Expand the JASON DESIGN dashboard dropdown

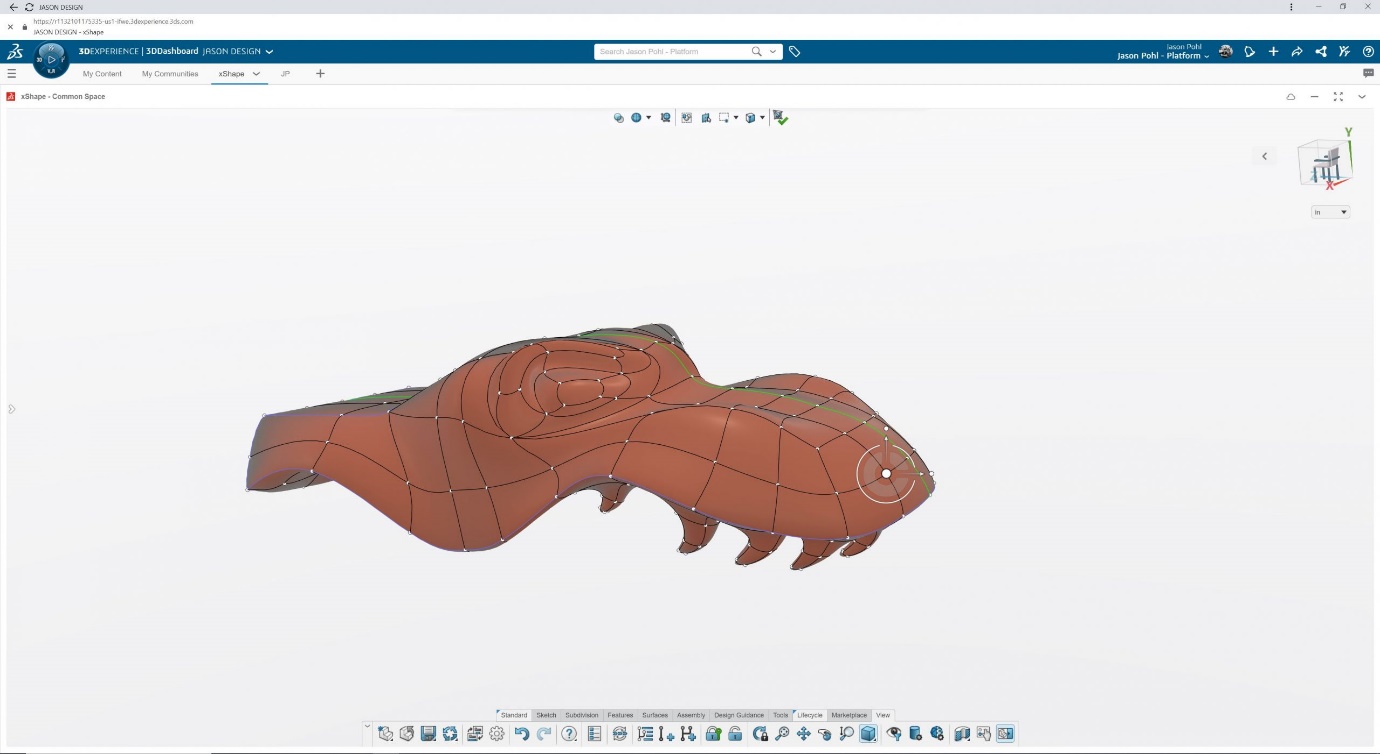pos(269,52)
